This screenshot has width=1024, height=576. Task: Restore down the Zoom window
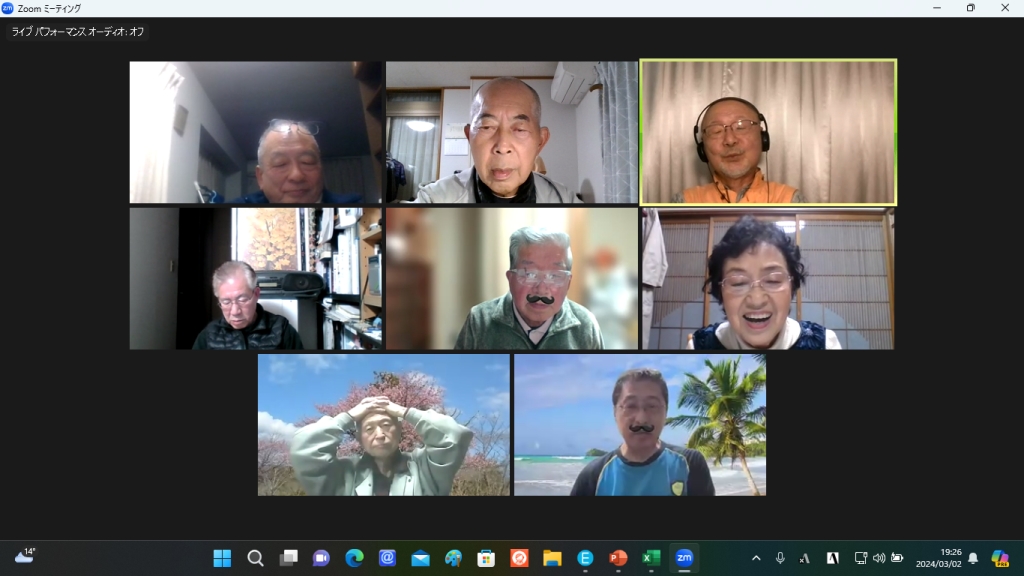(971, 8)
